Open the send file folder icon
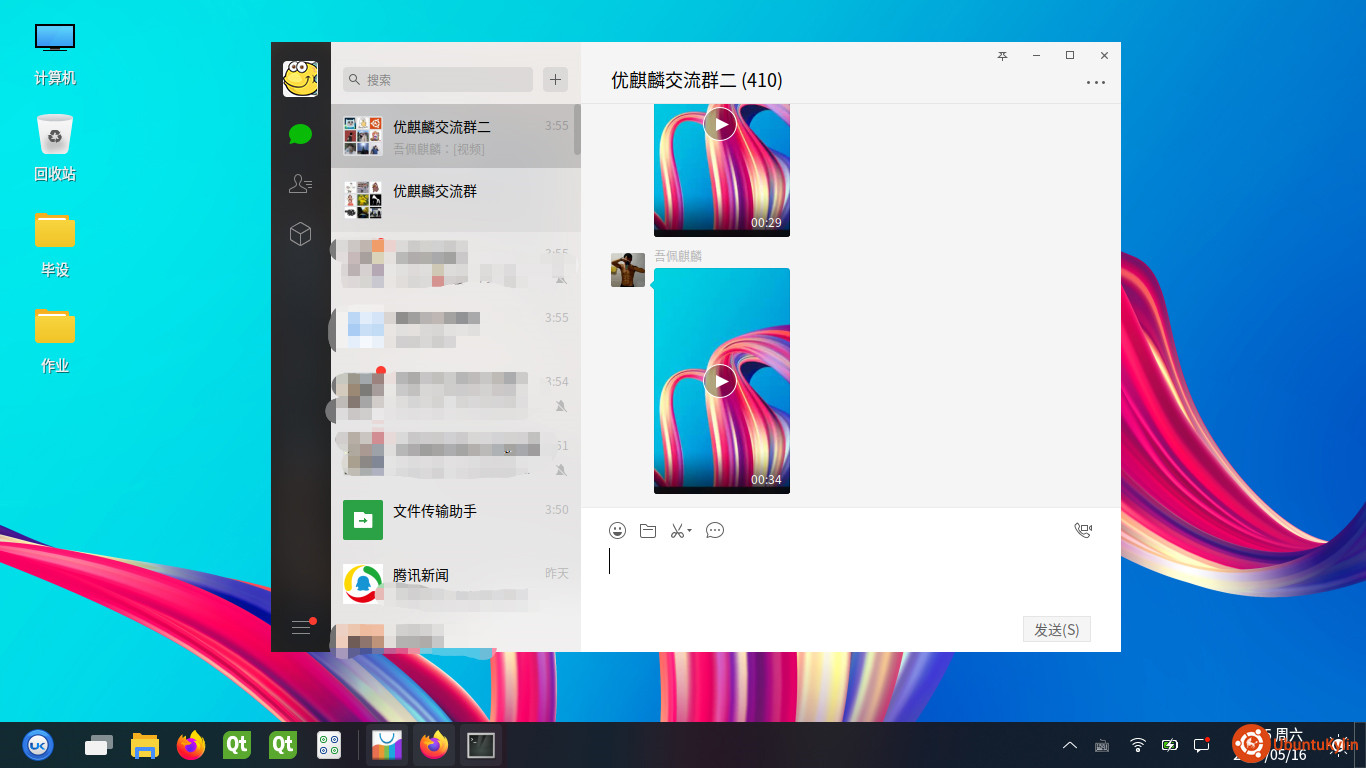The image size is (1366, 768). click(x=648, y=531)
